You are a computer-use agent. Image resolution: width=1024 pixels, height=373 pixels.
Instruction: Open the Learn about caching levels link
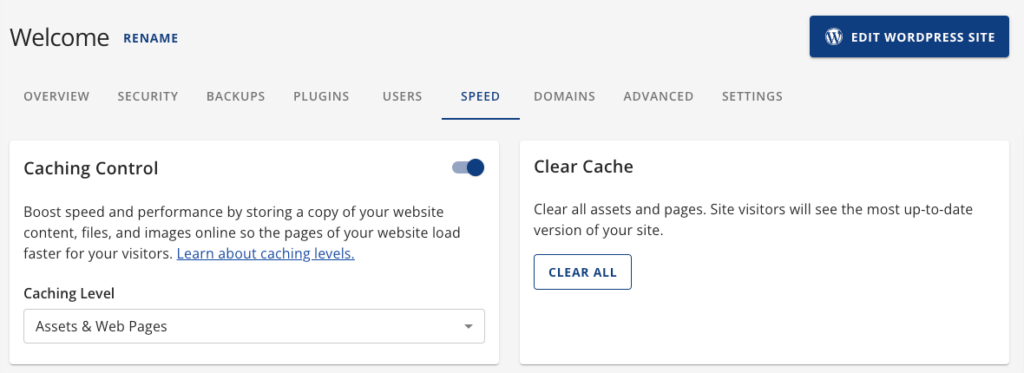point(266,253)
